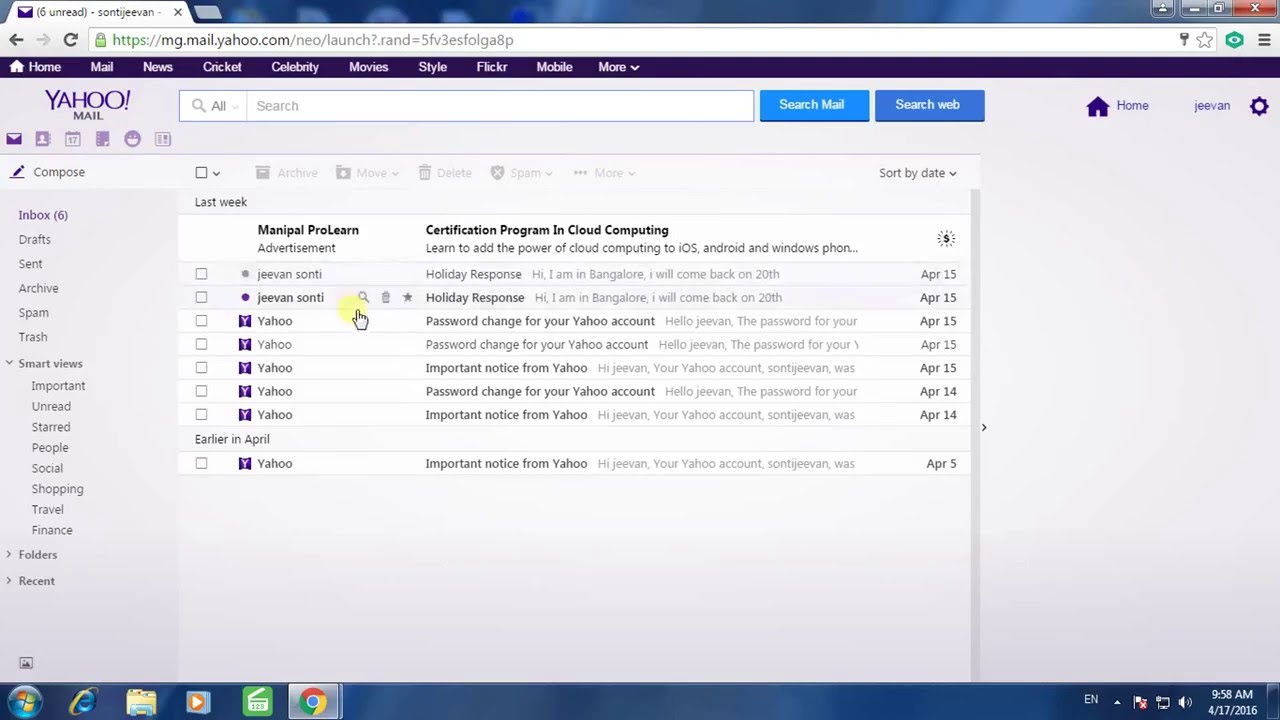1280x720 pixels.
Task: Select the checkbox on the Apr 5 Yahoo notice
Action: pos(201,463)
